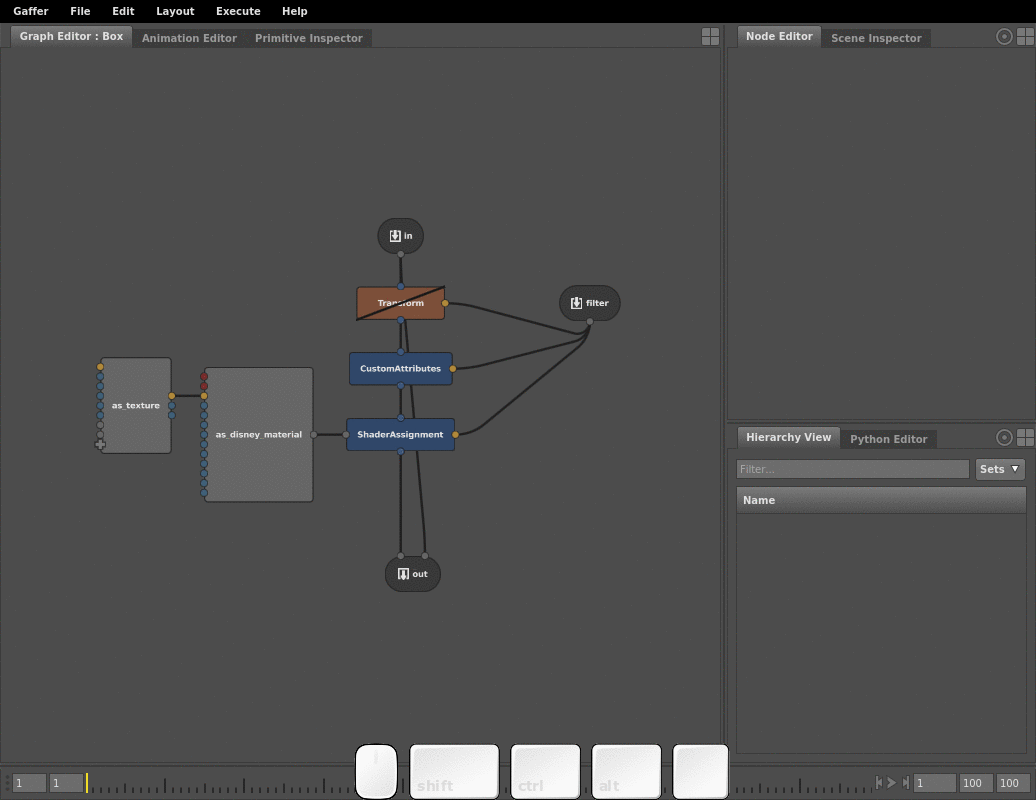Jump to the timeline end frame

(x=906, y=783)
